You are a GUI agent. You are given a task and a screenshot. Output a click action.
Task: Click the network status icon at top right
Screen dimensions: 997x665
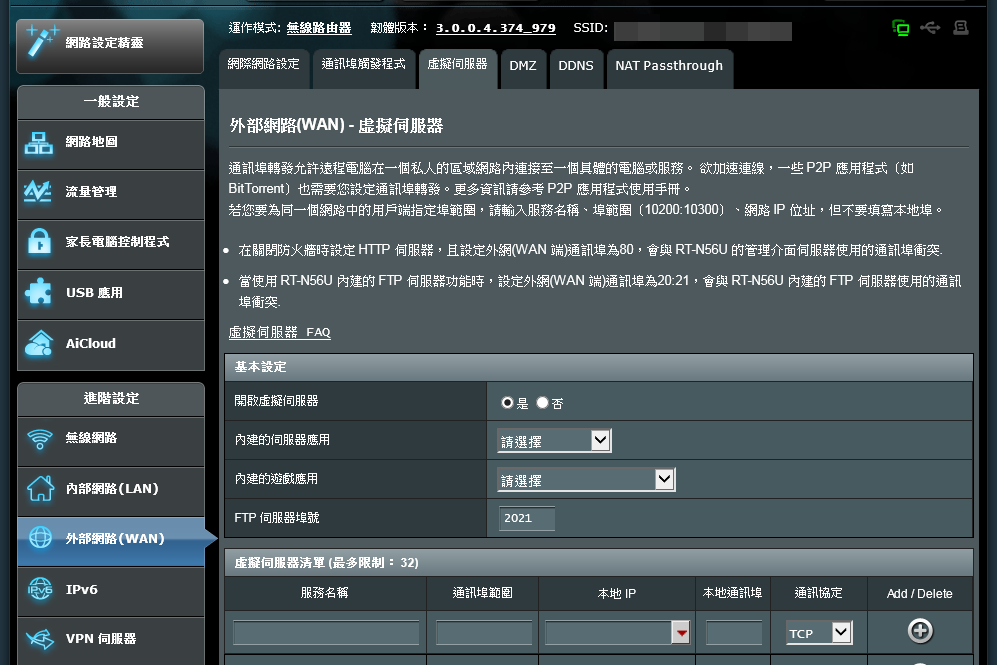pyautogui.click(x=901, y=28)
